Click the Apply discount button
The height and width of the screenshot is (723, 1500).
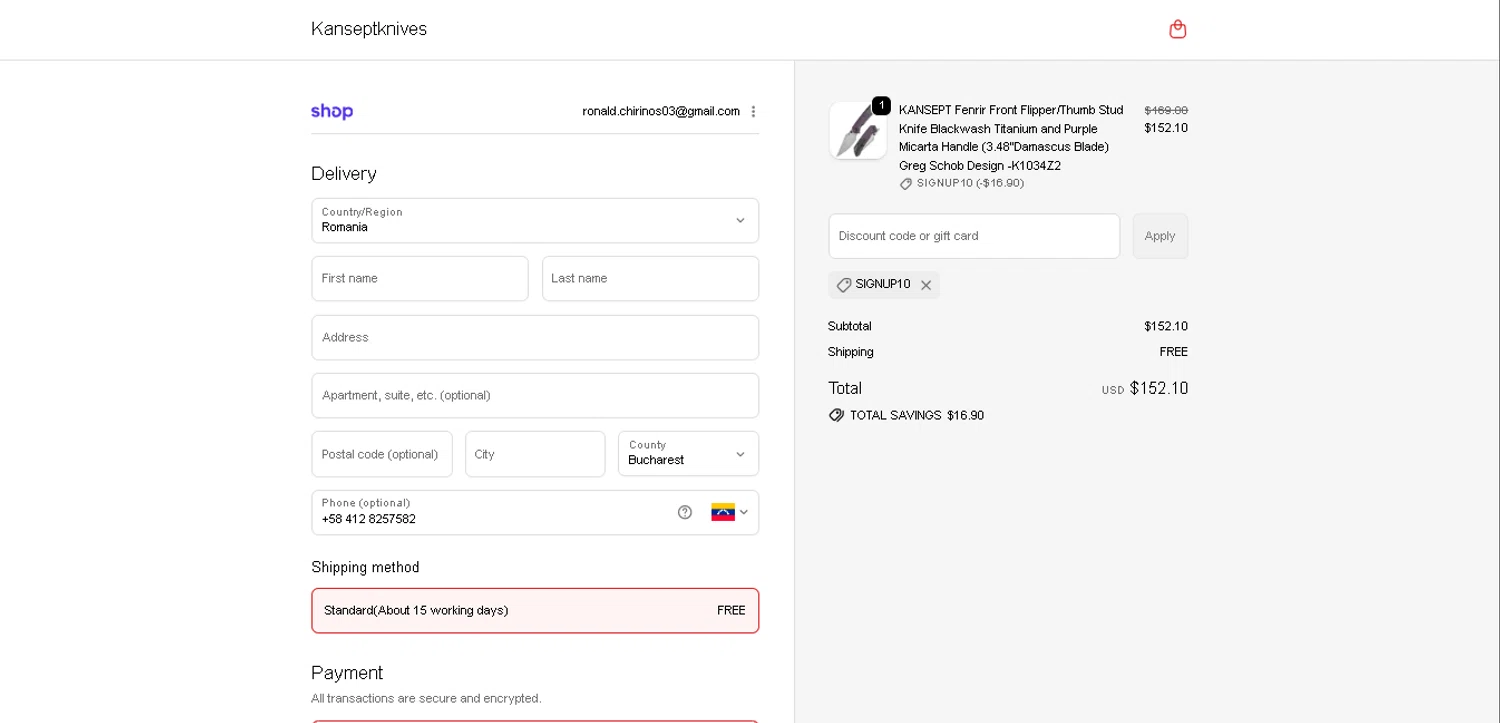1160,236
